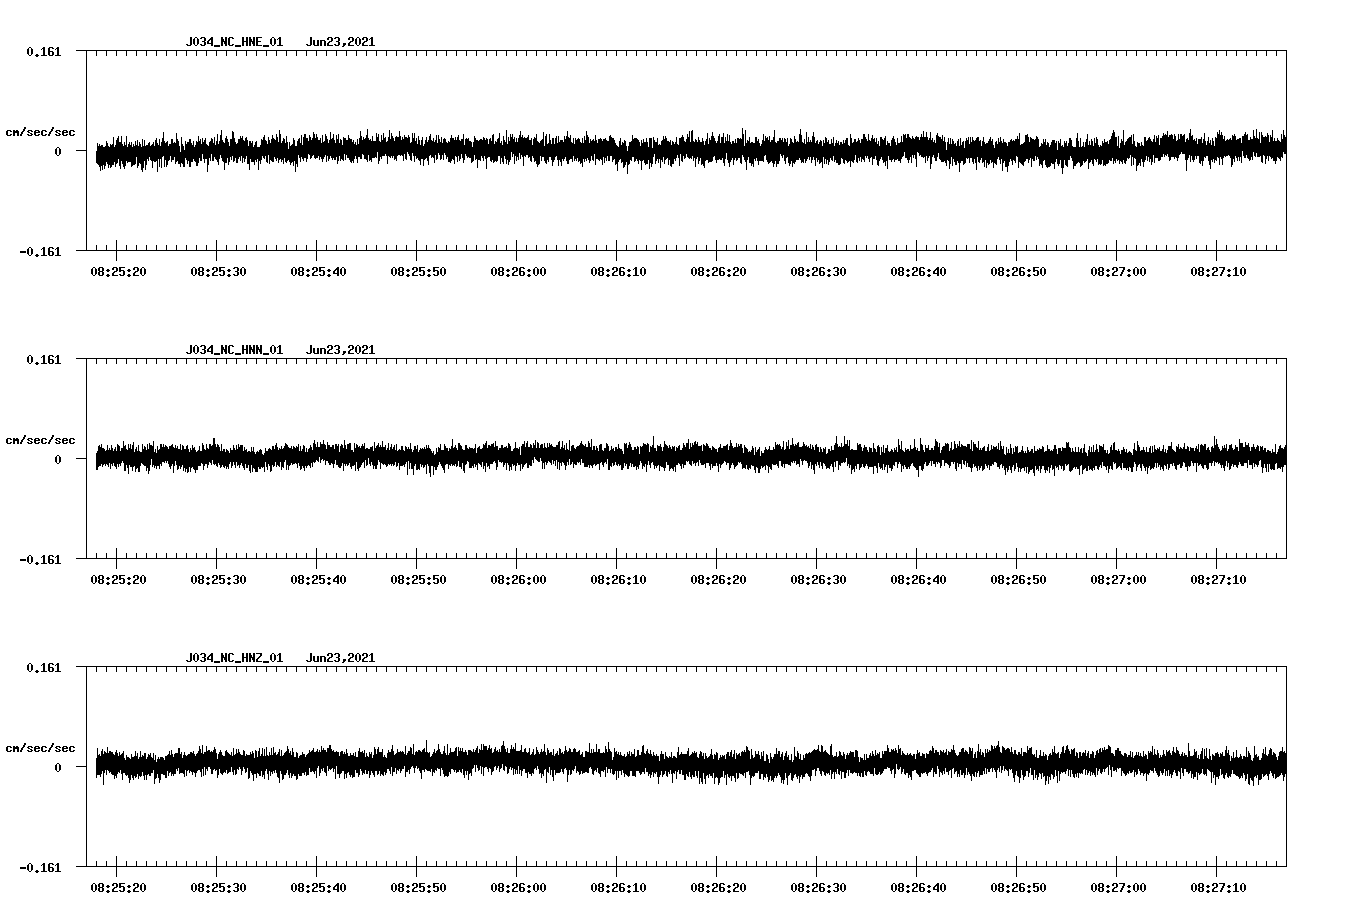Click the 08:27:10 label under HNE plot
The image size is (1358, 924).
(1217, 271)
